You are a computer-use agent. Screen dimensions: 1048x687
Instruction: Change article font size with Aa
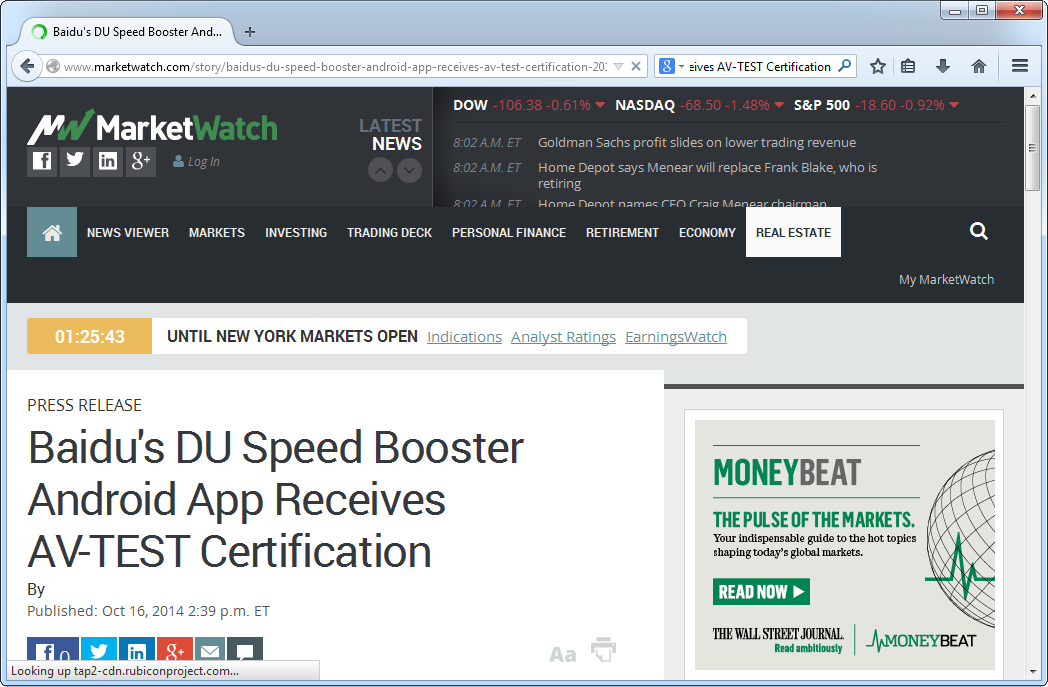562,654
